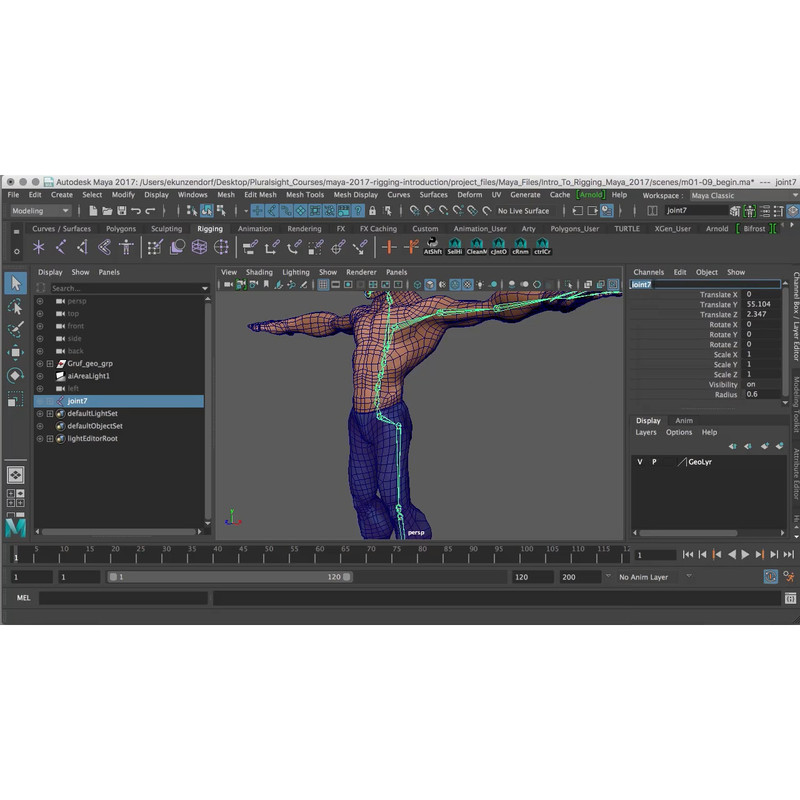This screenshot has width=800, height=800.
Task: Click the CleanM shelf script icon
Action: (477, 246)
